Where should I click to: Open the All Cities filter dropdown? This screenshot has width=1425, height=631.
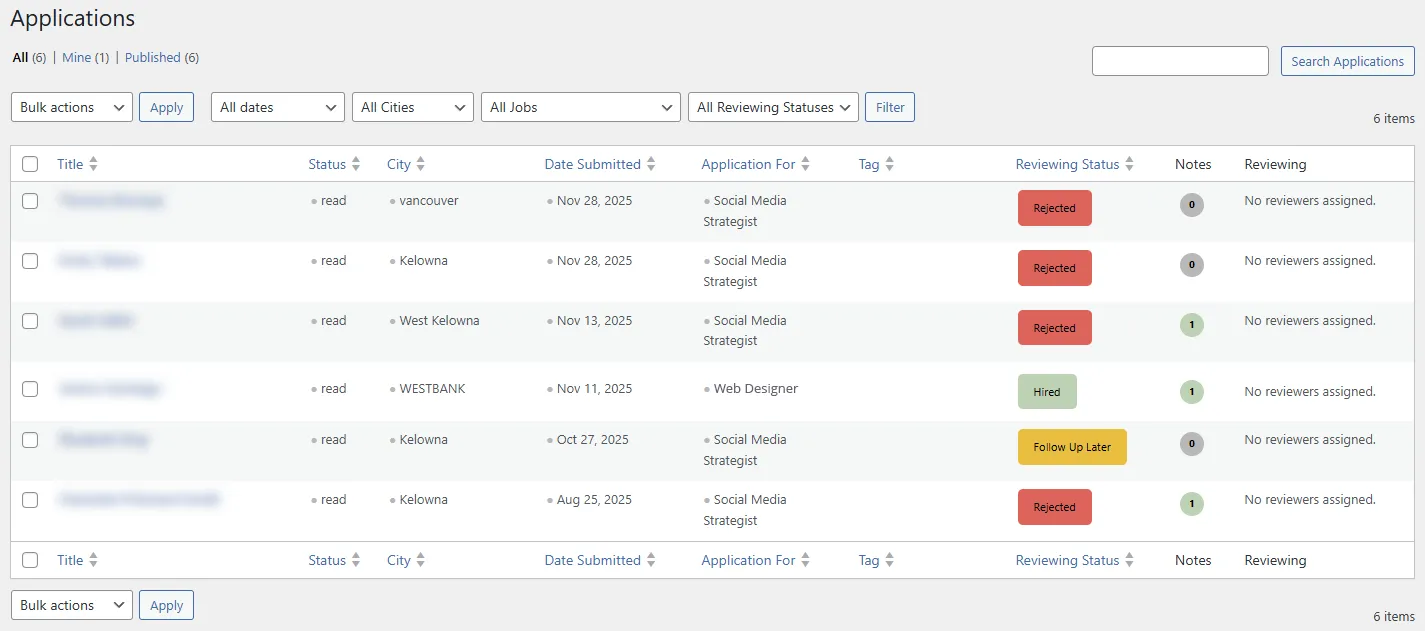(x=412, y=107)
